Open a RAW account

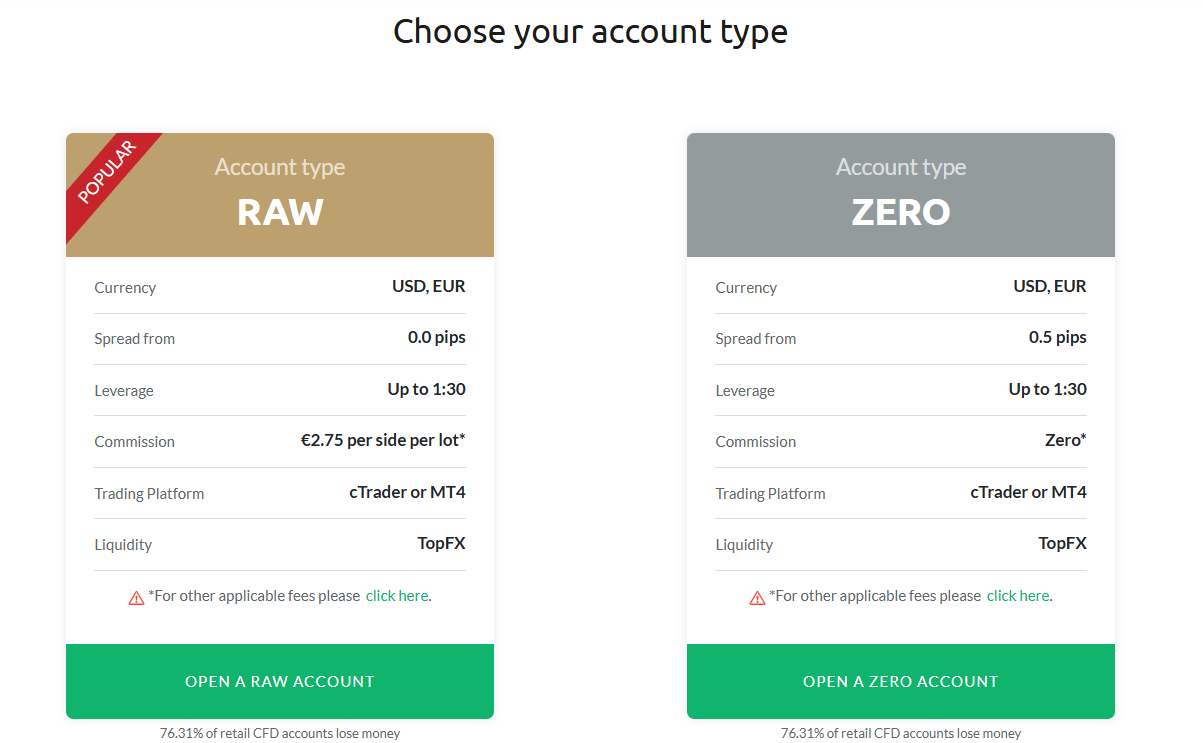point(280,681)
